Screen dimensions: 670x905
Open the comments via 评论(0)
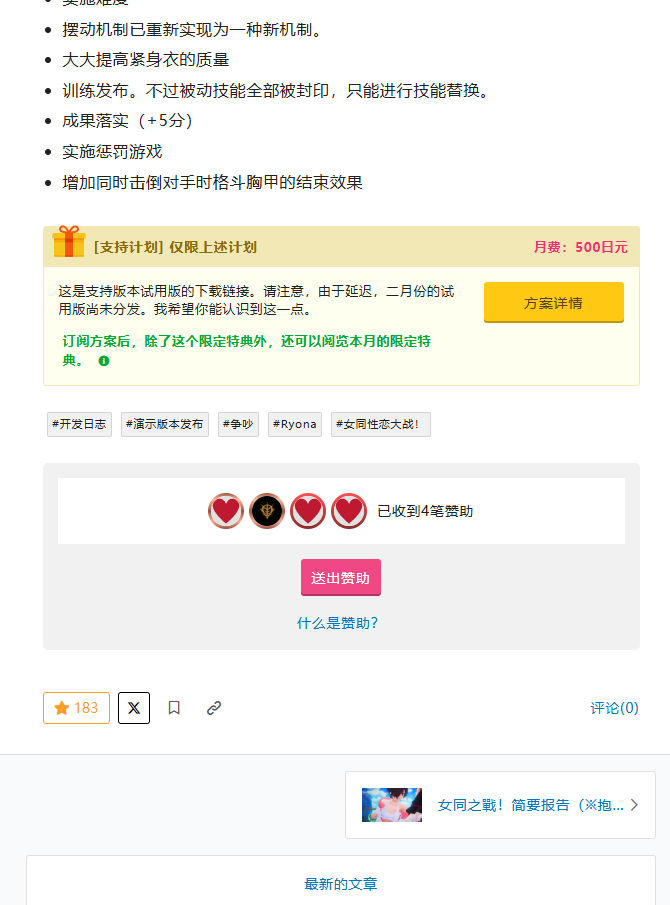pos(613,707)
